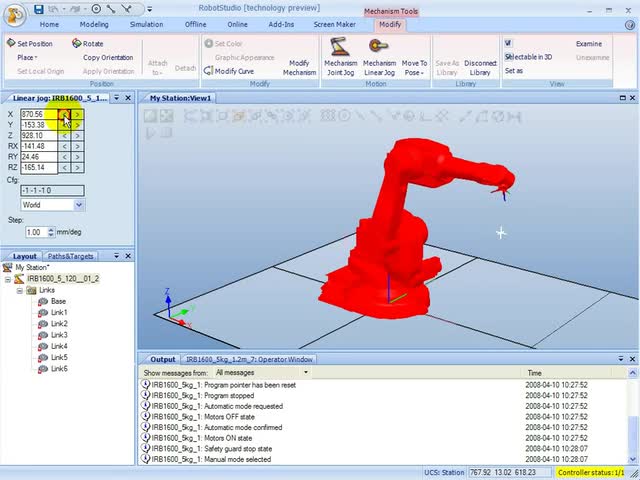Click the restore icon of My Station view

click(x=622, y=98)
